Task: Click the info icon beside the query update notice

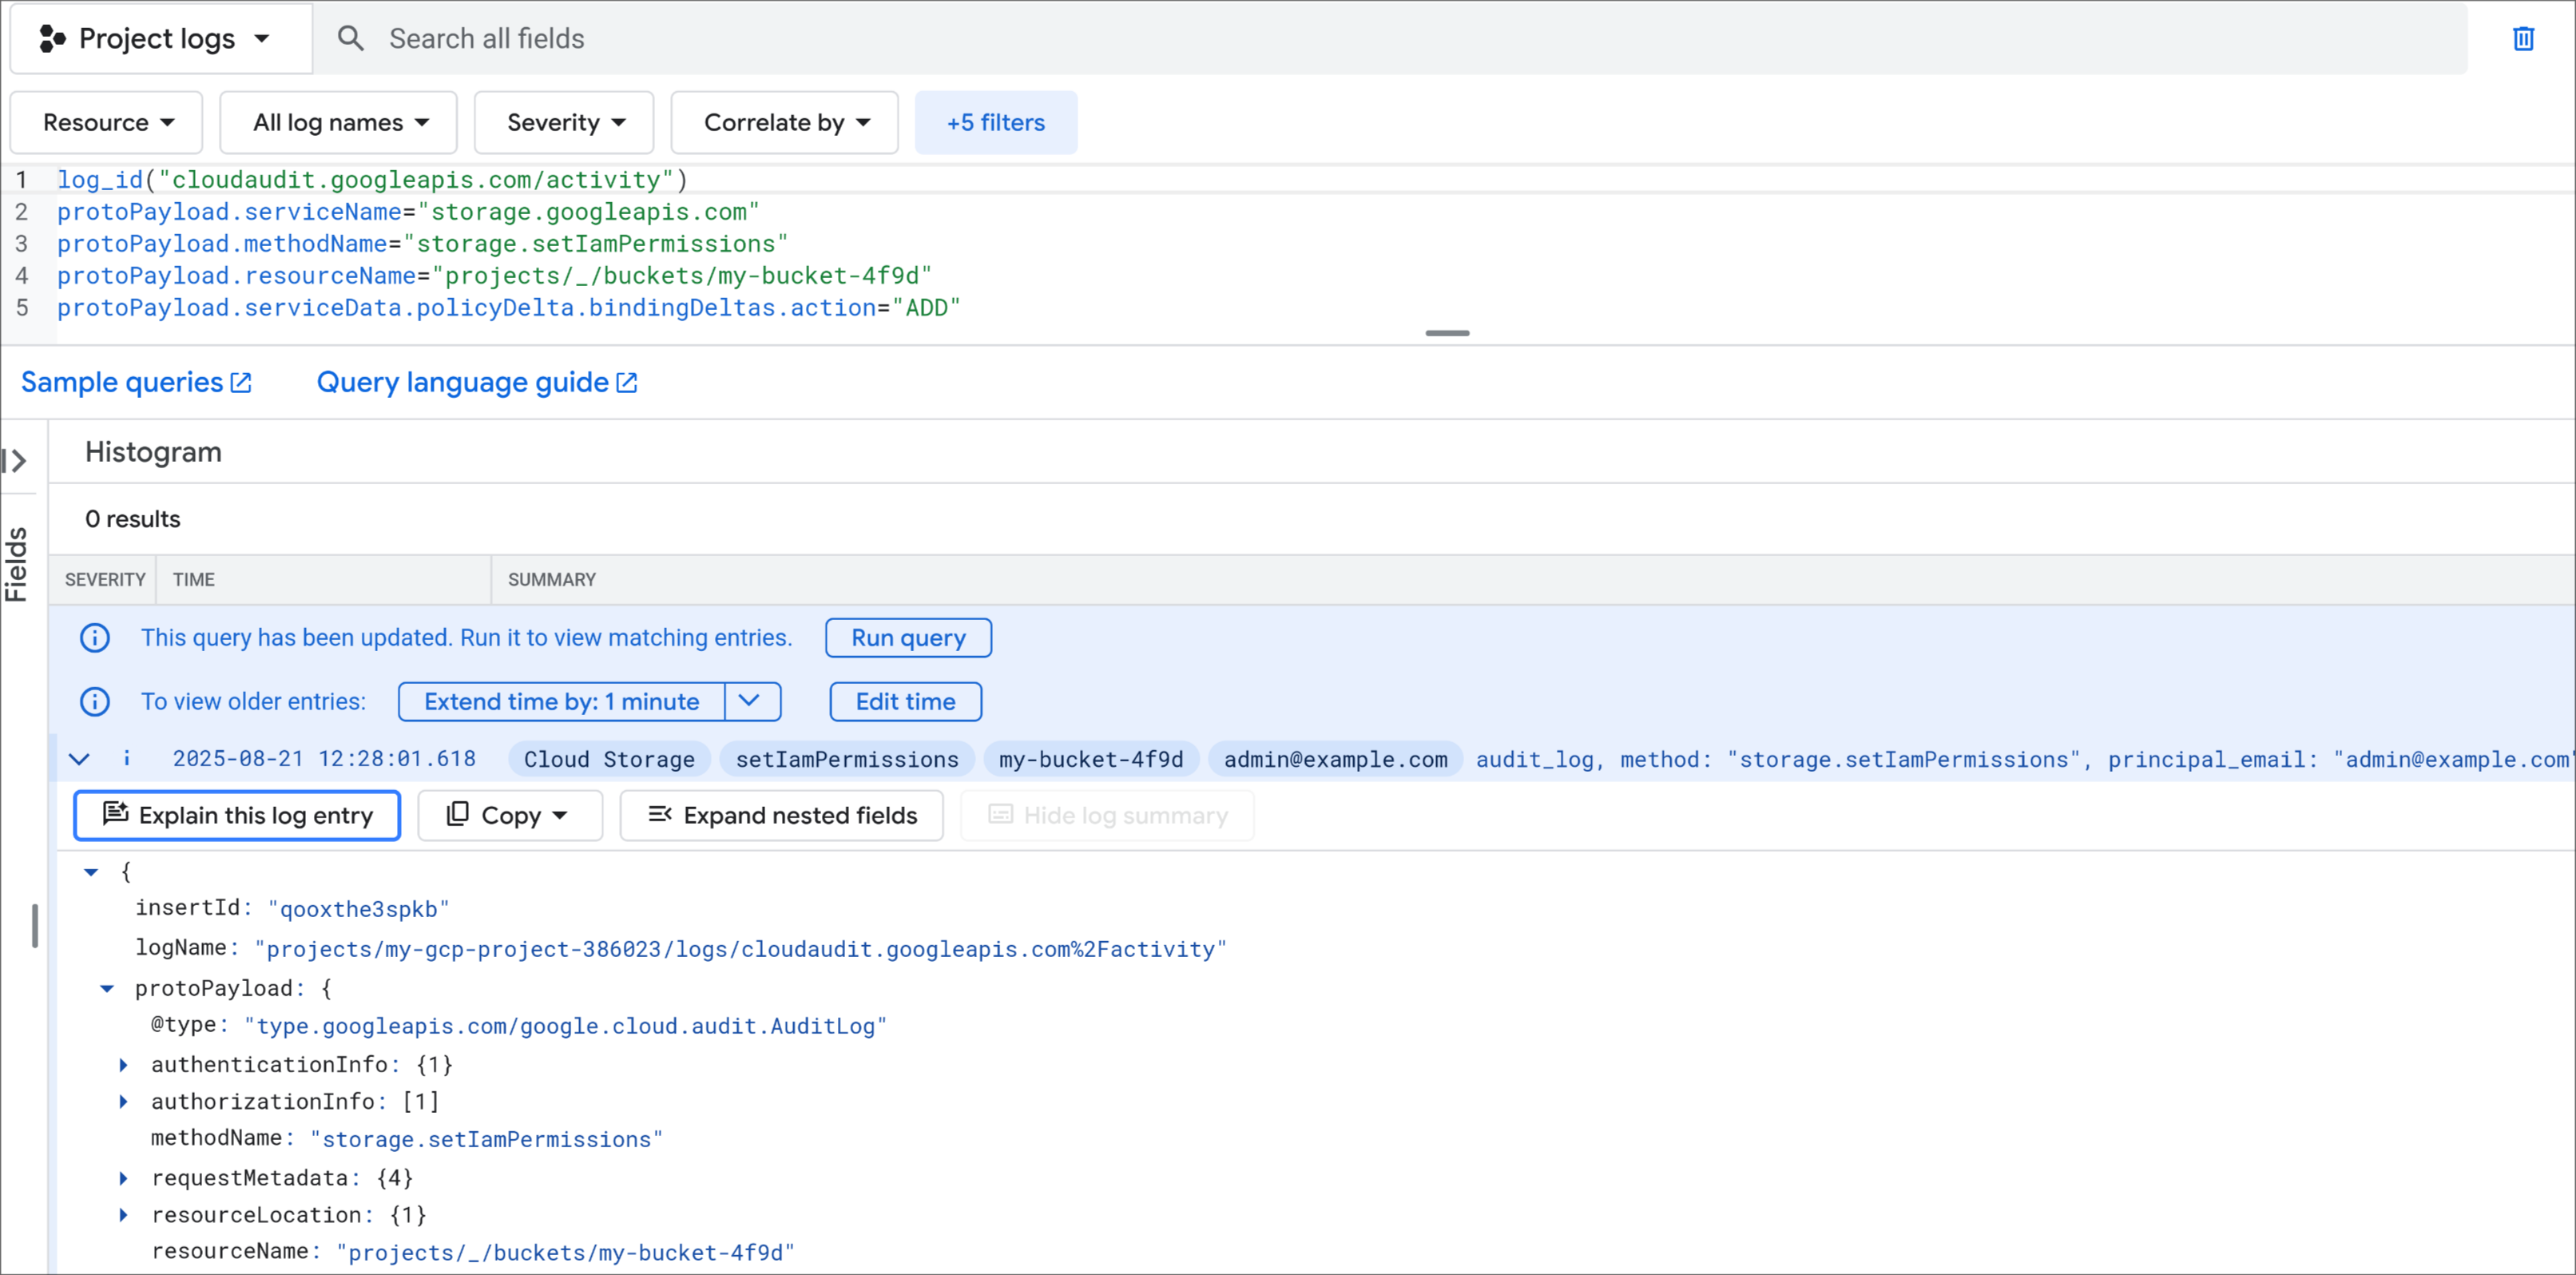Action: tap(95, 637)
